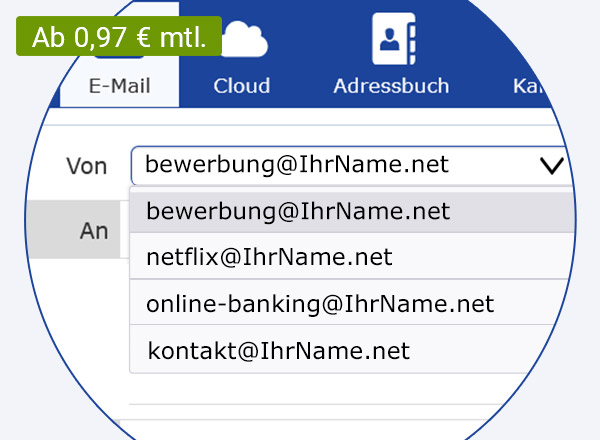Screen dimensions: 600x440
Task: Expand the Von sender dropdown arrow
Action: click(x=551, y=166)
